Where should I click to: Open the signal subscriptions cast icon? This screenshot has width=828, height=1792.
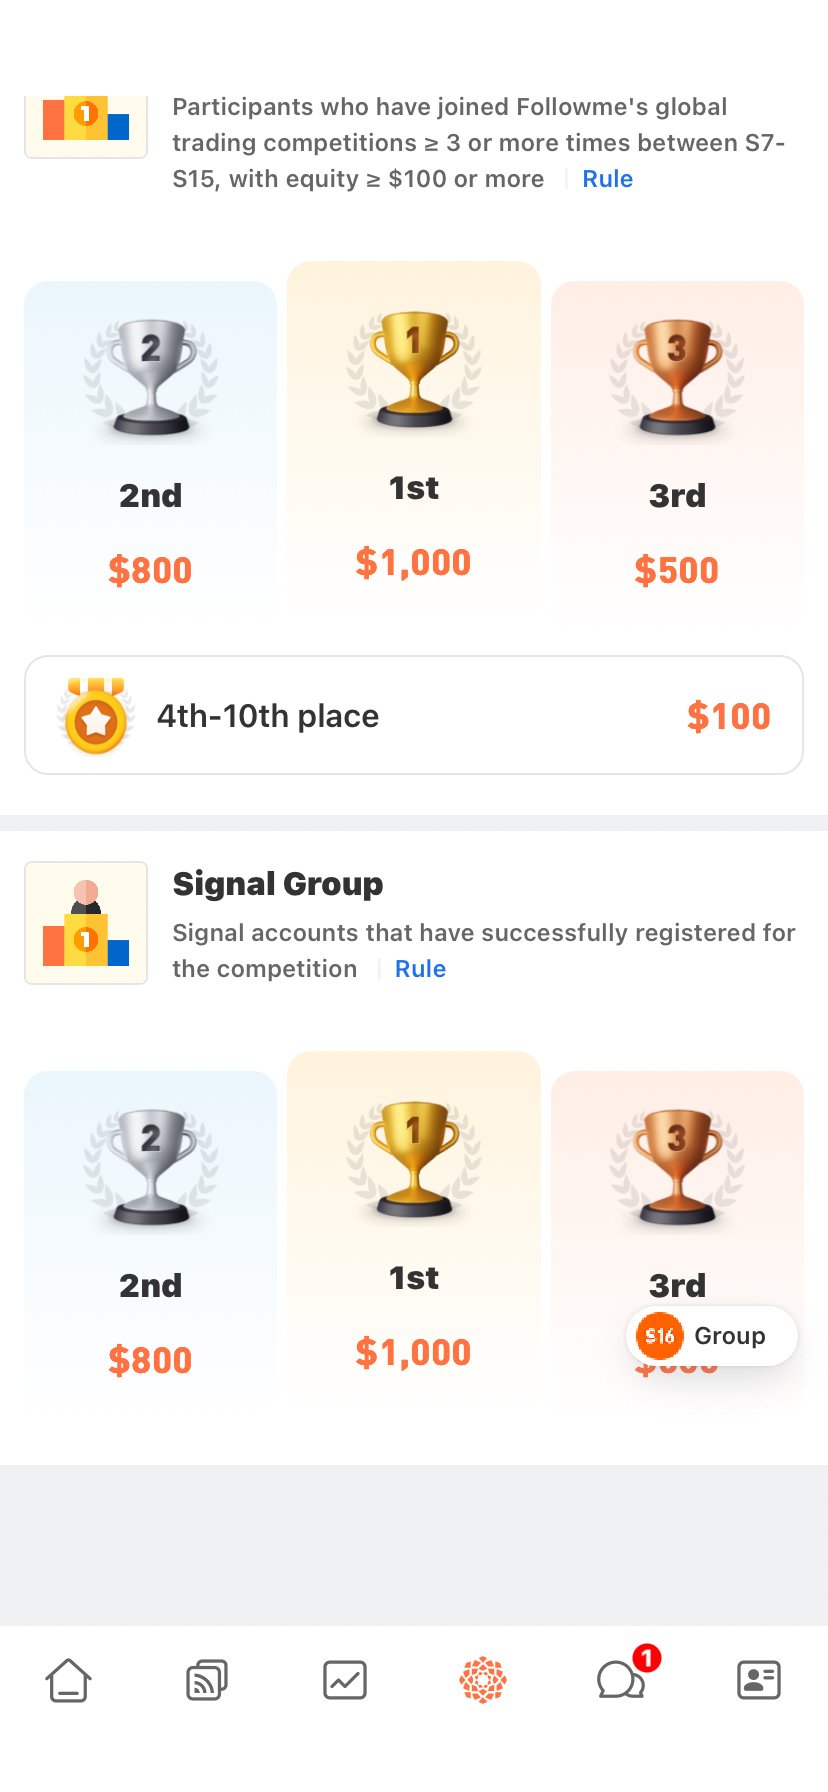pos(207,1680)
